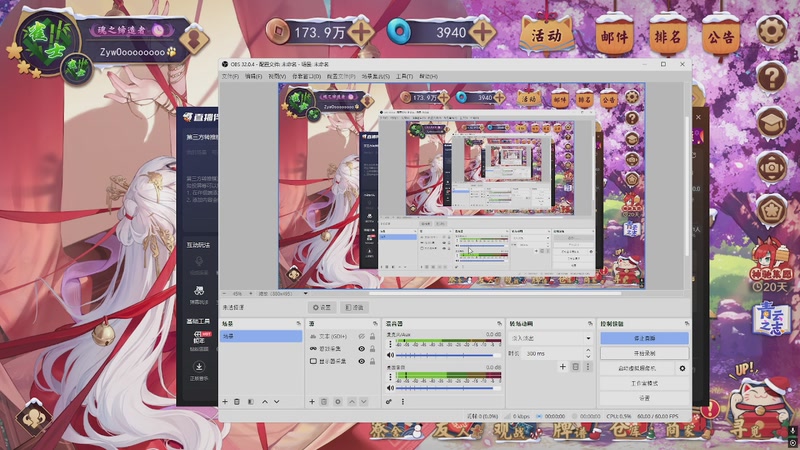The width and height of the screenshot is (800, 450).
Task: Click the source properties 设置 button
Action: (x=322, y=307)
